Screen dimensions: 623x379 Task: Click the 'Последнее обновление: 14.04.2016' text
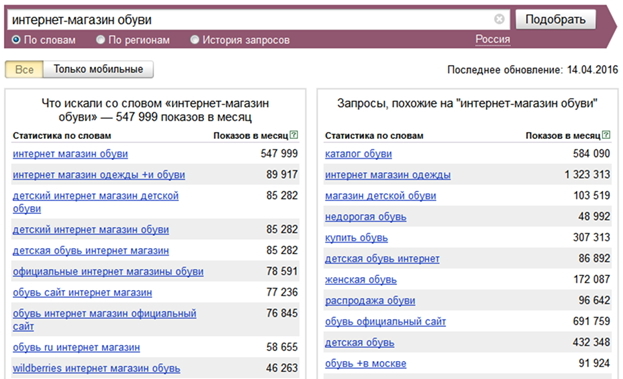click(x=532, y=70)
